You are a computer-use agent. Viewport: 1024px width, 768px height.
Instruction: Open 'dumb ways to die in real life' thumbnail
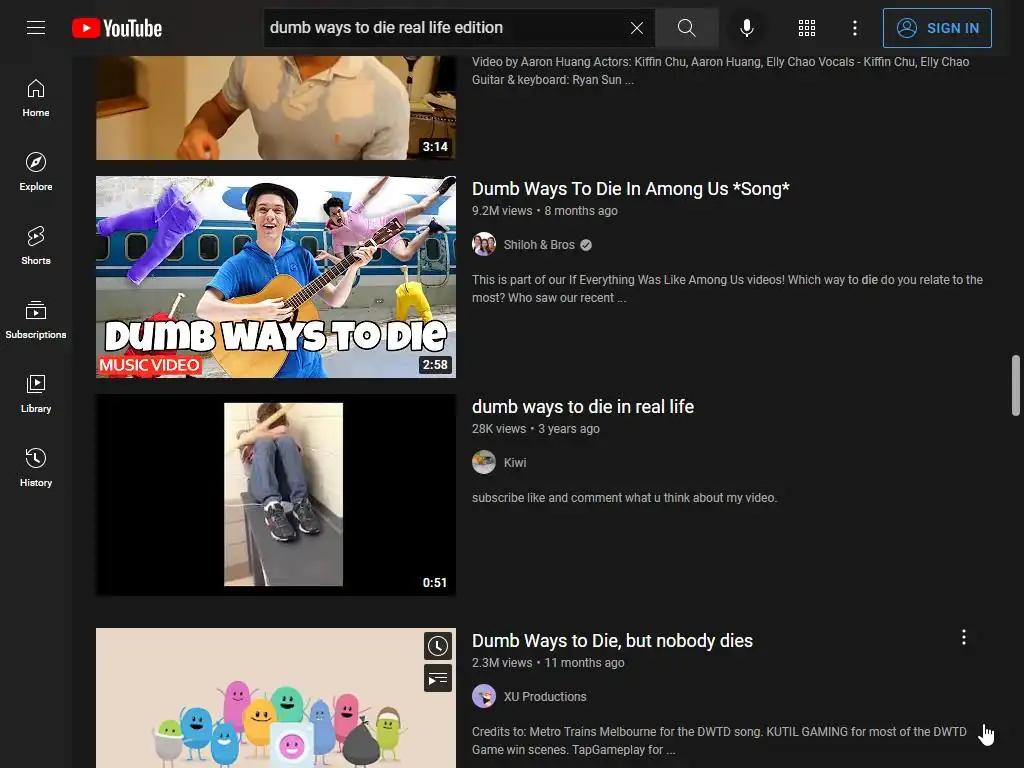[276, 494]
